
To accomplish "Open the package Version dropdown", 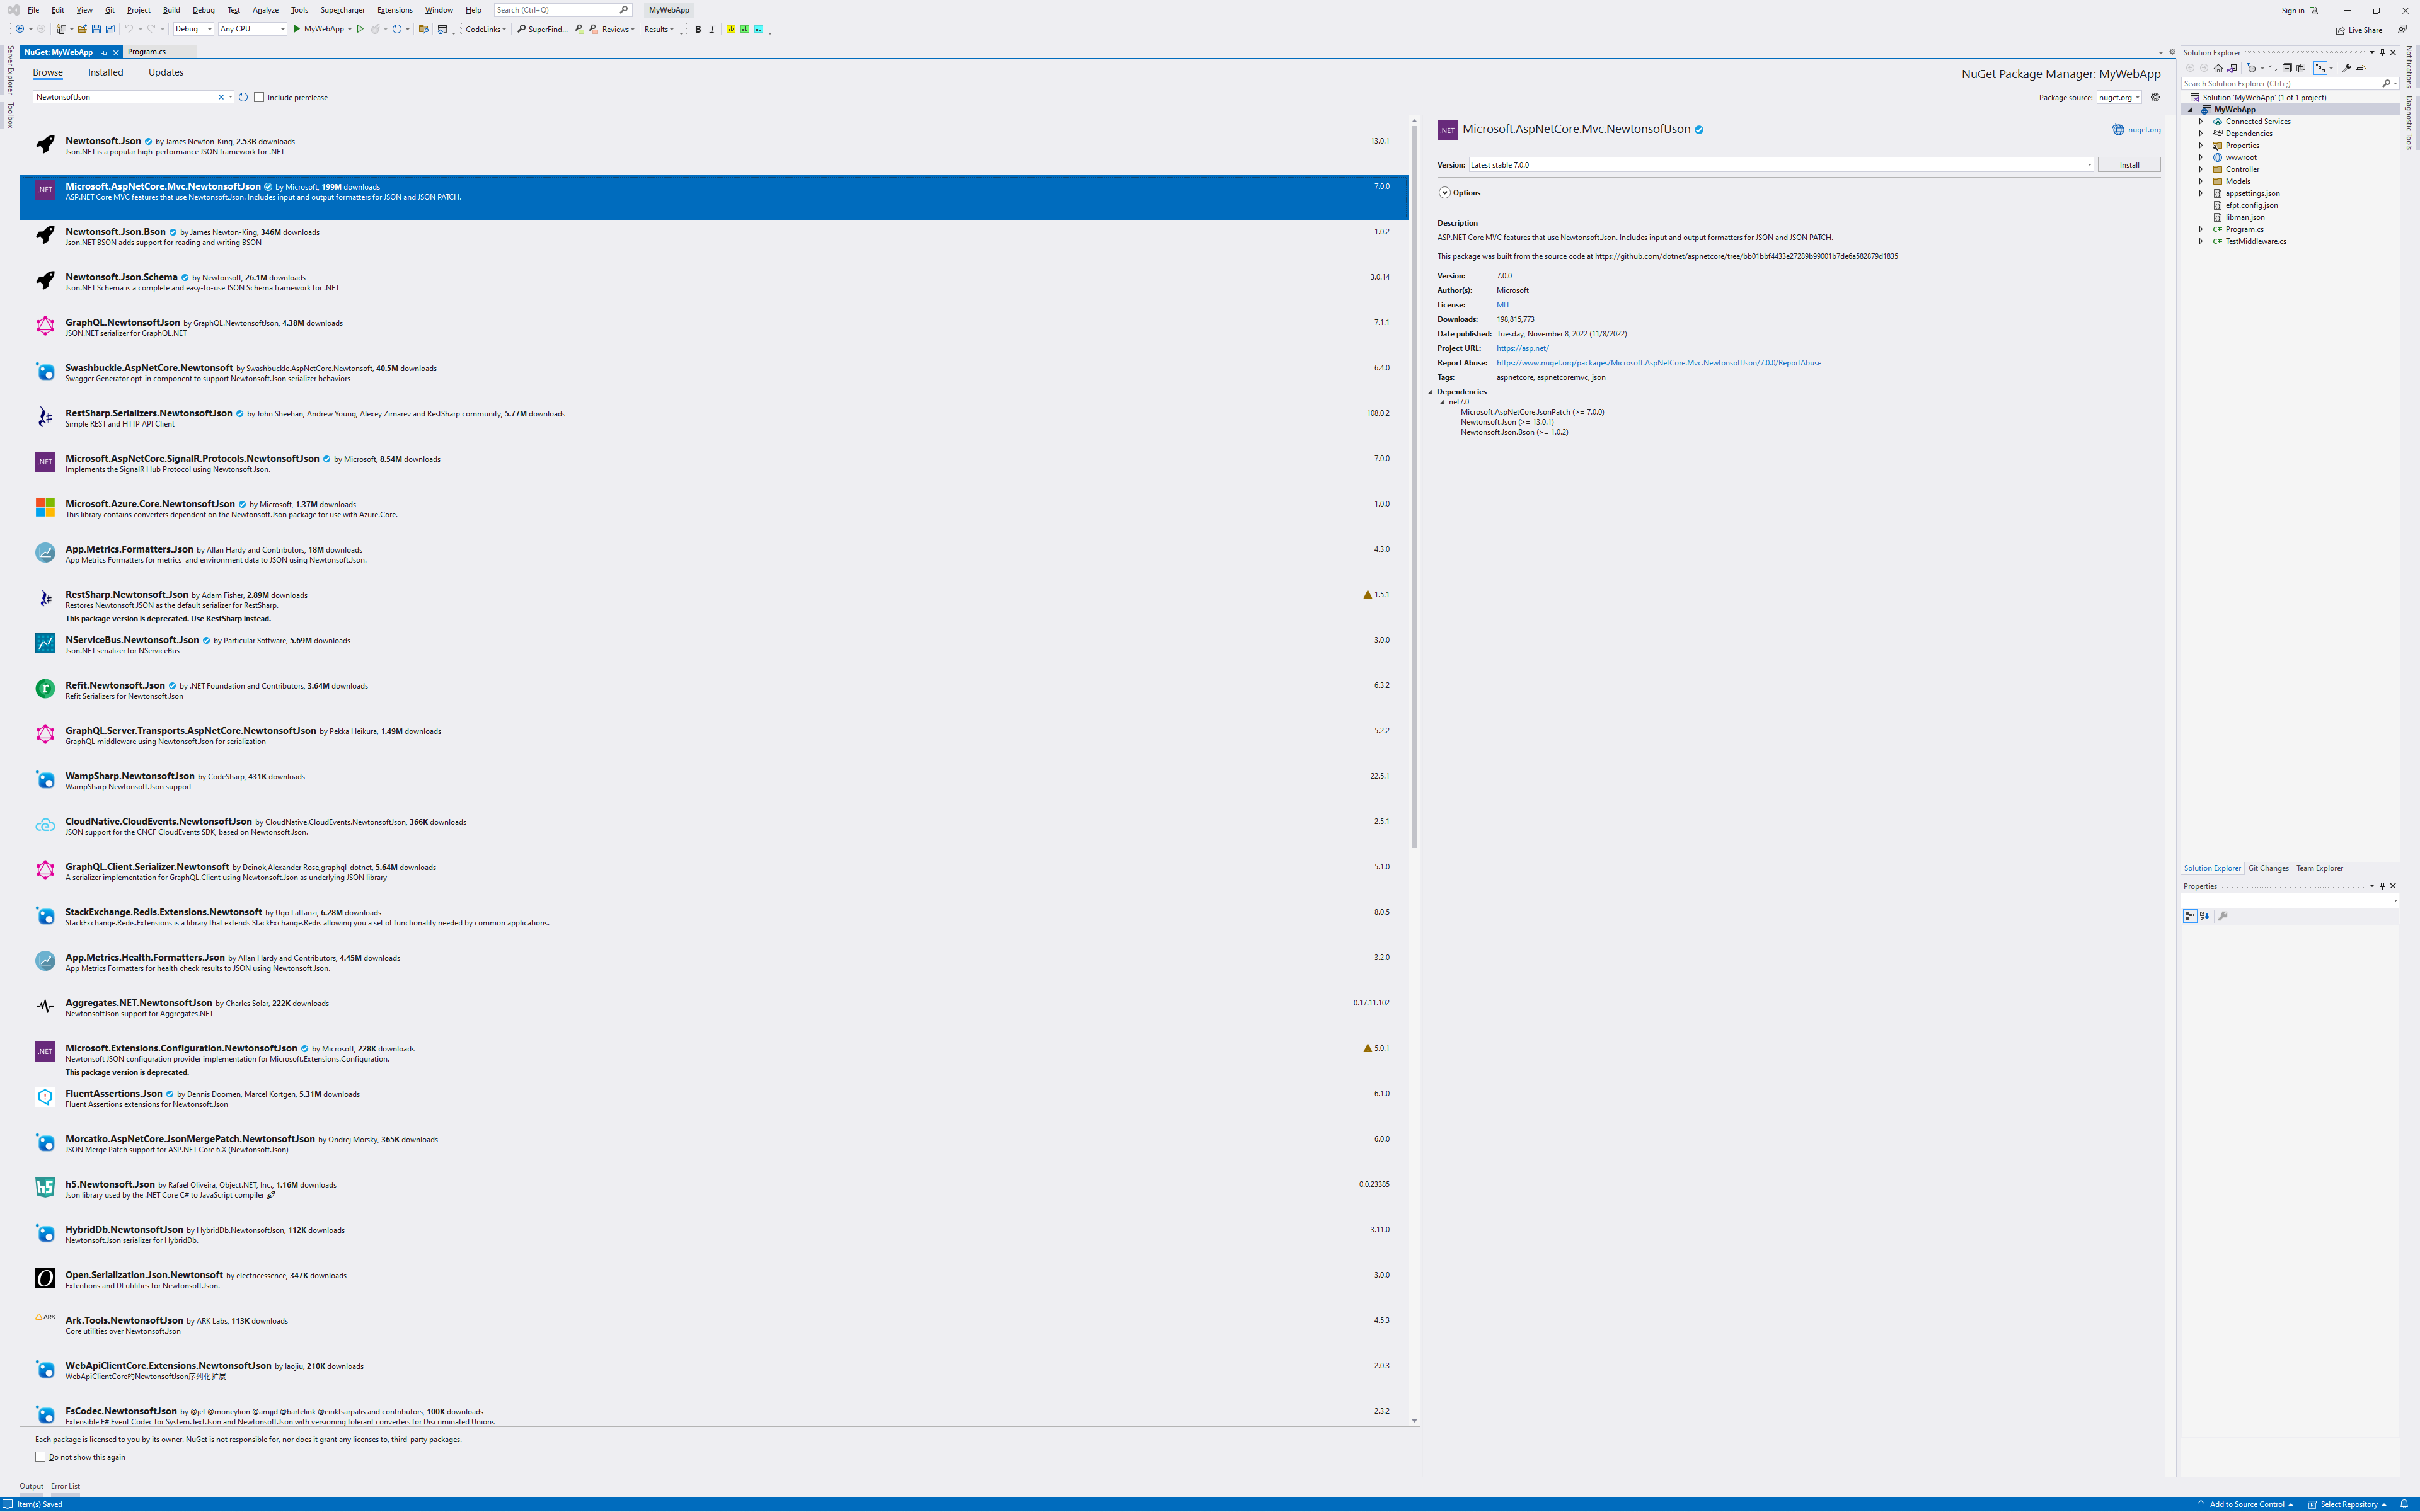I will tap(2089, 165).
